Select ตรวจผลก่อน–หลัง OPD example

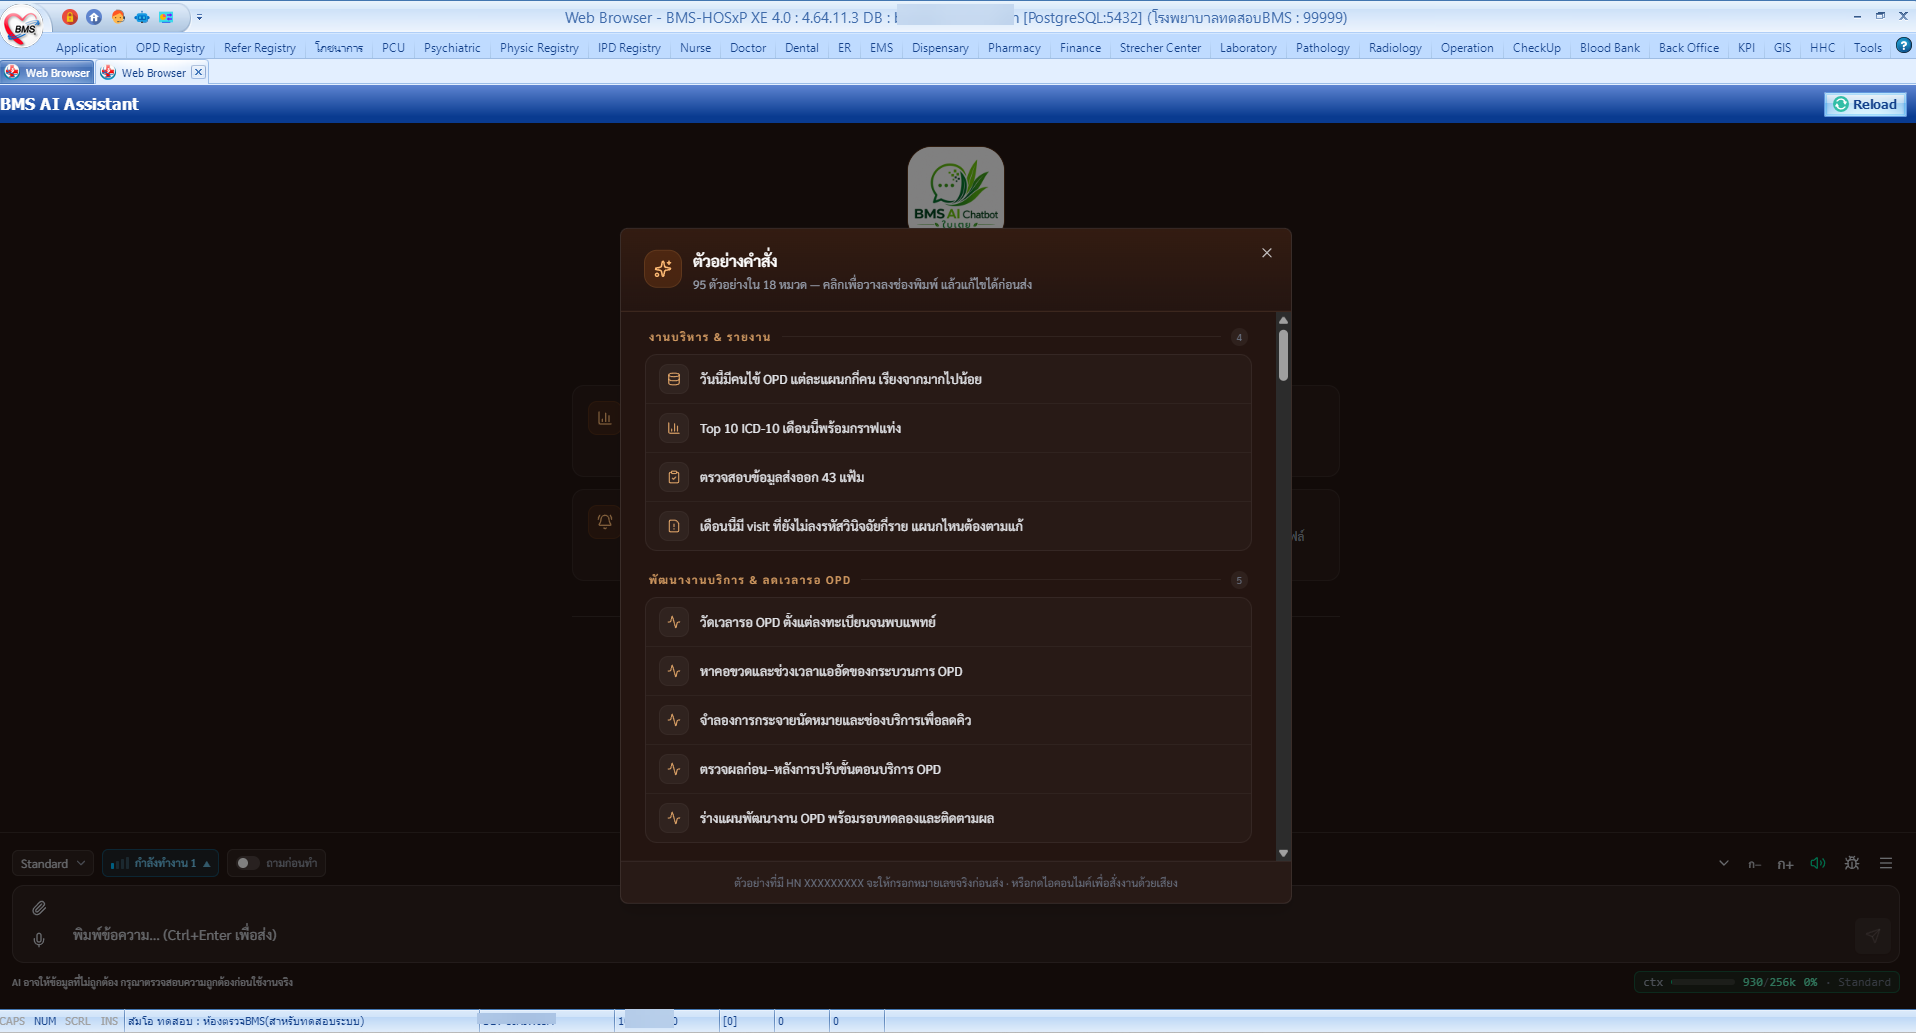pos(948,769)
